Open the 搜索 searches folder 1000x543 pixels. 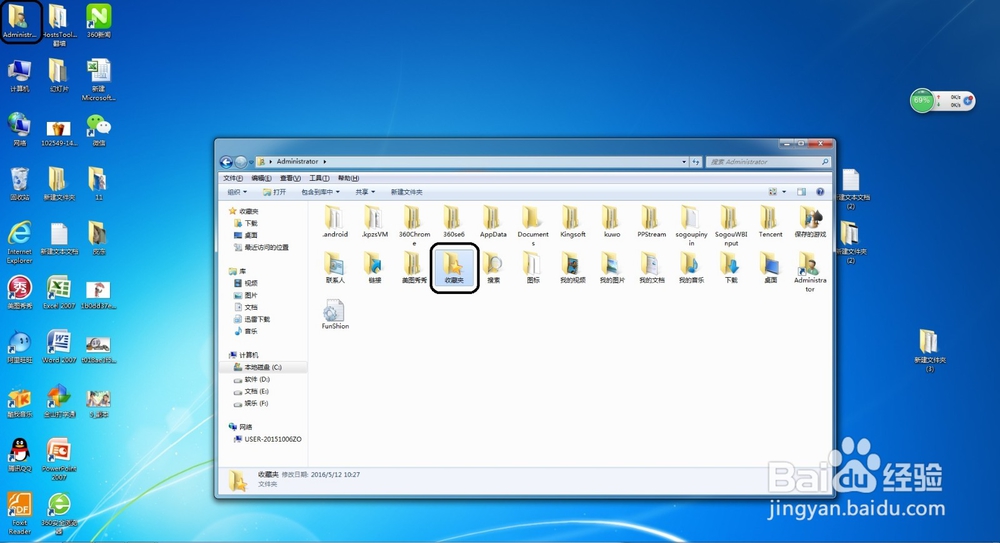[x=493, y=267]
